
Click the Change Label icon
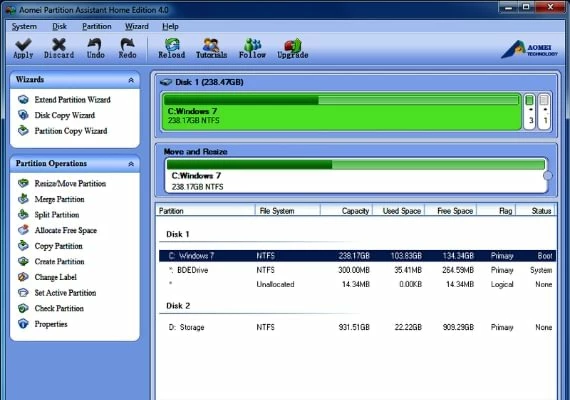coord(23,277)
